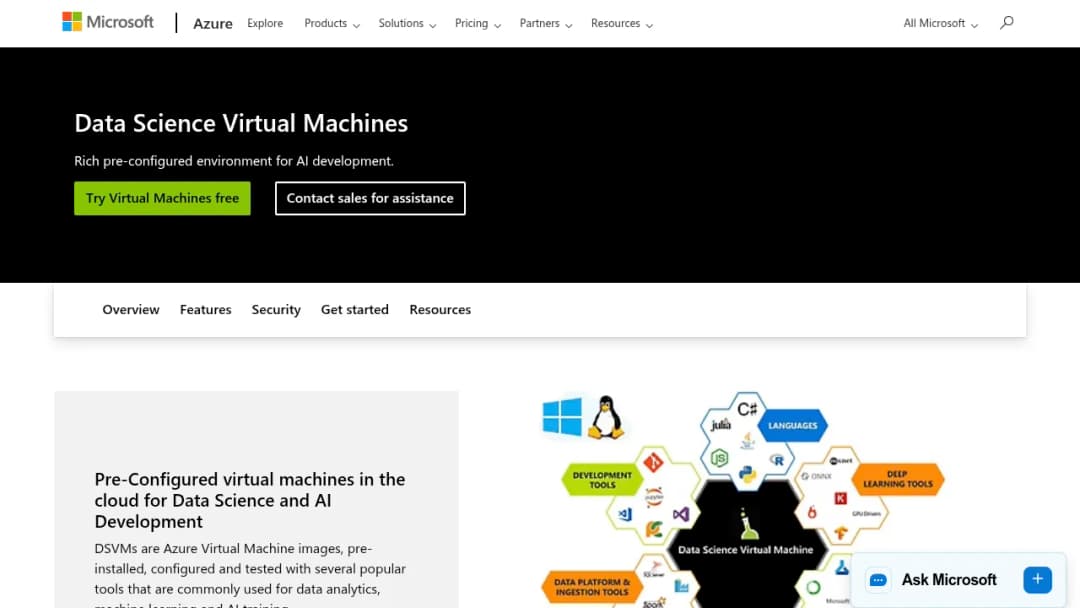The height and width of the screenshot is (608, 1080).
Task: Click the Microsoft logo
Action: pos(107,22)
